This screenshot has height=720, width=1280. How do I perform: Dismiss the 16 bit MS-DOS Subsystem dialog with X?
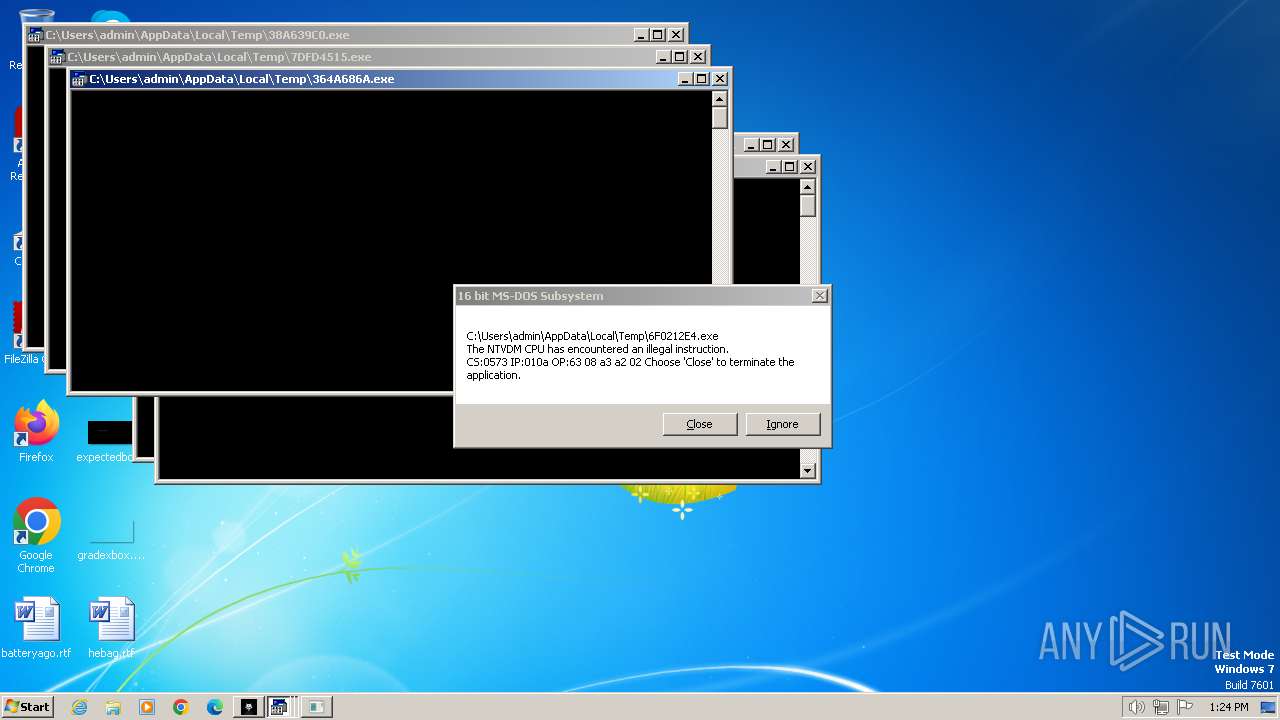pos(820,296)
